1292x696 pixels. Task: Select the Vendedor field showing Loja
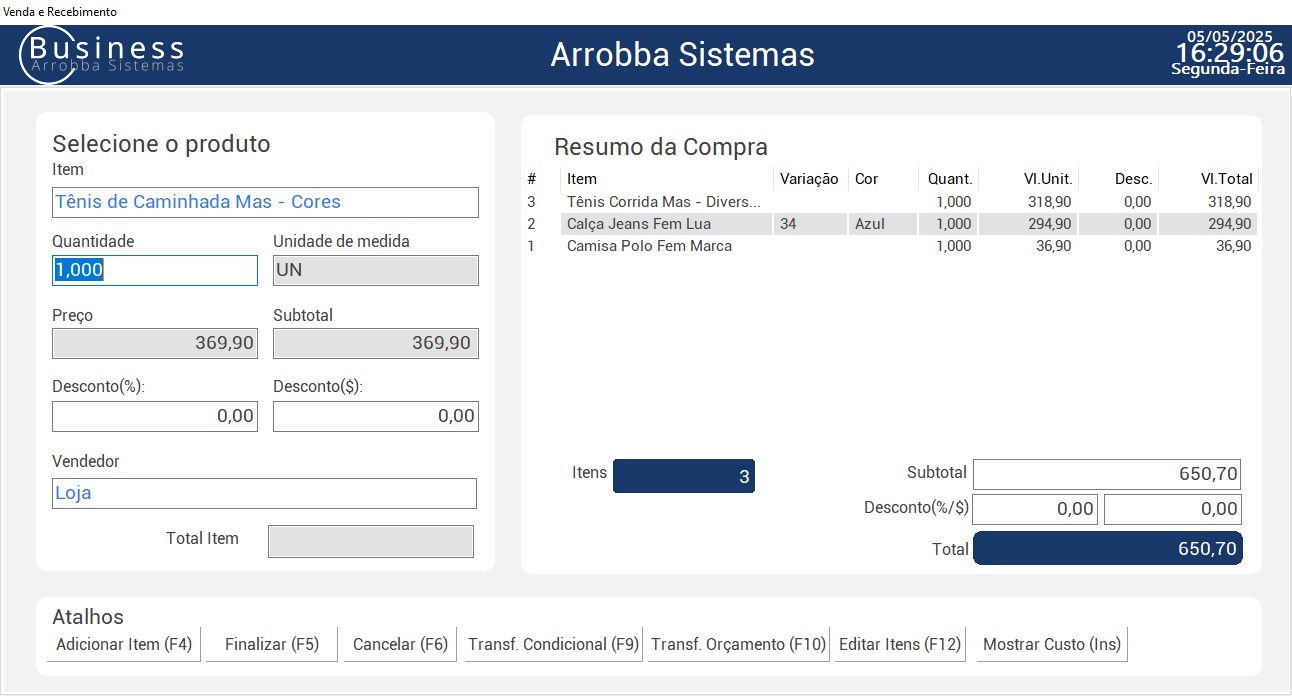[x=265, y=493]
